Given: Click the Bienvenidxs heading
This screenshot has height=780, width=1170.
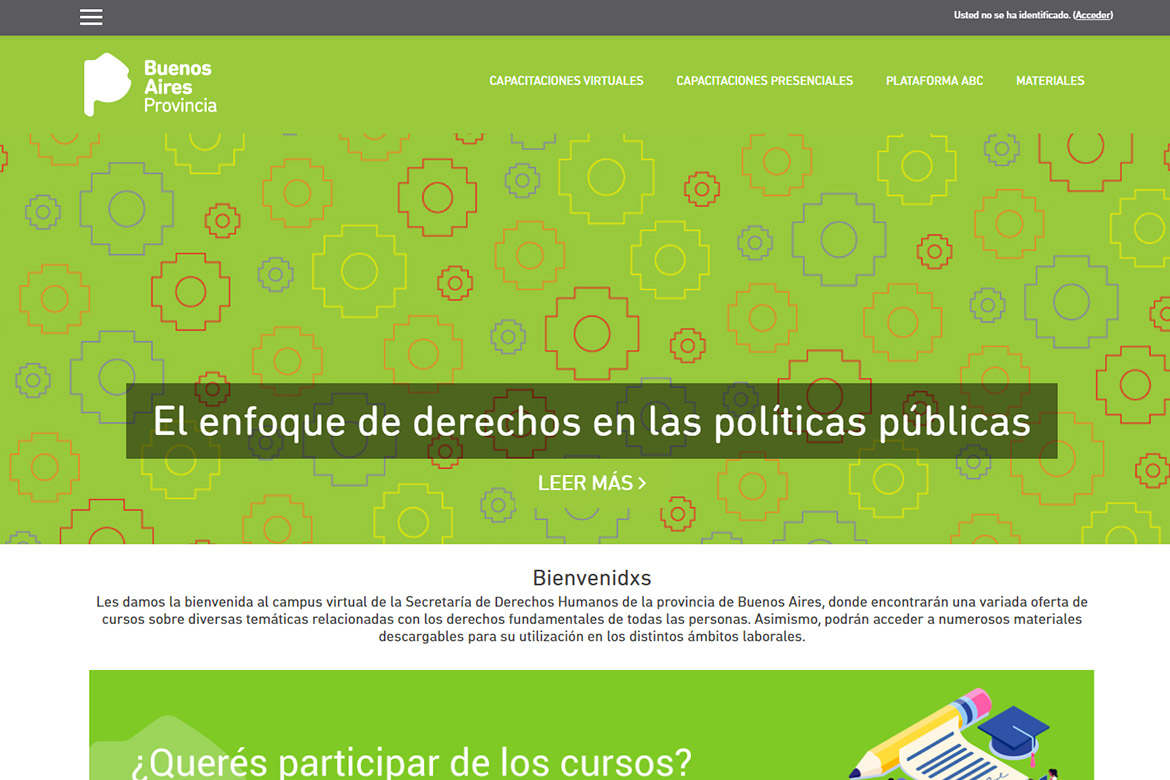Looking at the screenshot, I should pyautogui.click(x=591, y=578).
